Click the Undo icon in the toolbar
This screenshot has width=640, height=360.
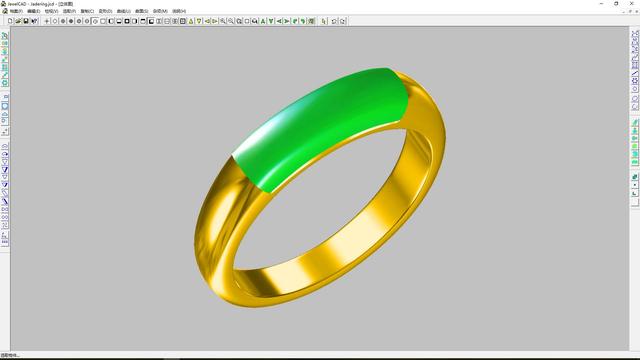334,21
